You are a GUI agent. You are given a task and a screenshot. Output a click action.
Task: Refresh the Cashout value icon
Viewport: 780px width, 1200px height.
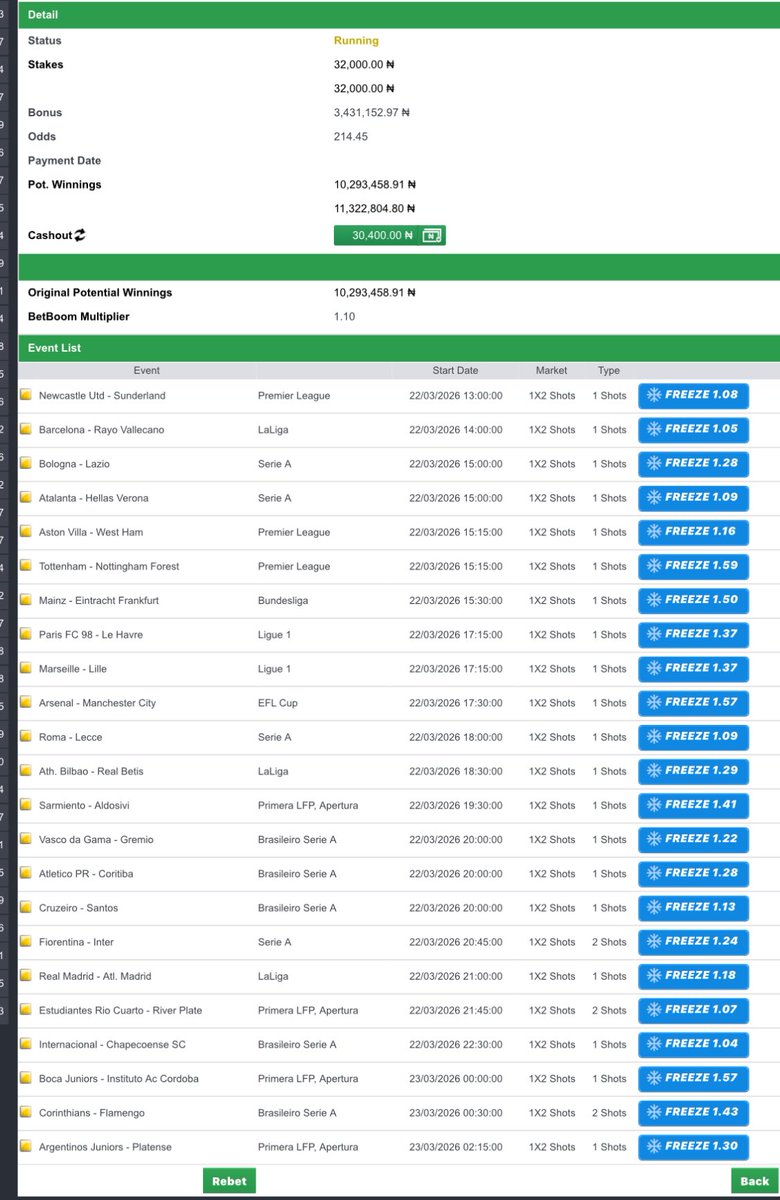click(x=80, y=235)
